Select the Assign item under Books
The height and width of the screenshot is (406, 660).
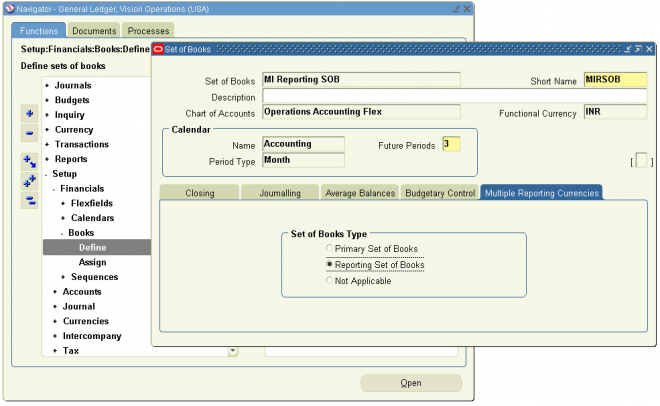point(92,263)
